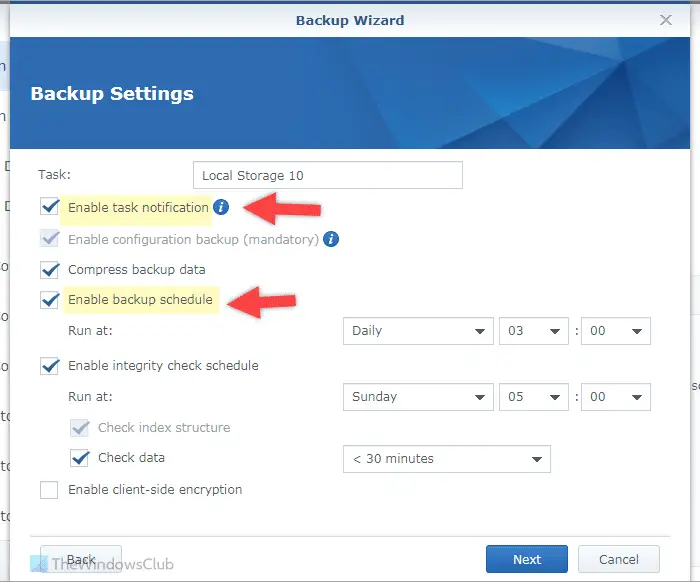Click the info icon beside configuration backup
Viewport: 700px width, 582px height.
[331, 239]
